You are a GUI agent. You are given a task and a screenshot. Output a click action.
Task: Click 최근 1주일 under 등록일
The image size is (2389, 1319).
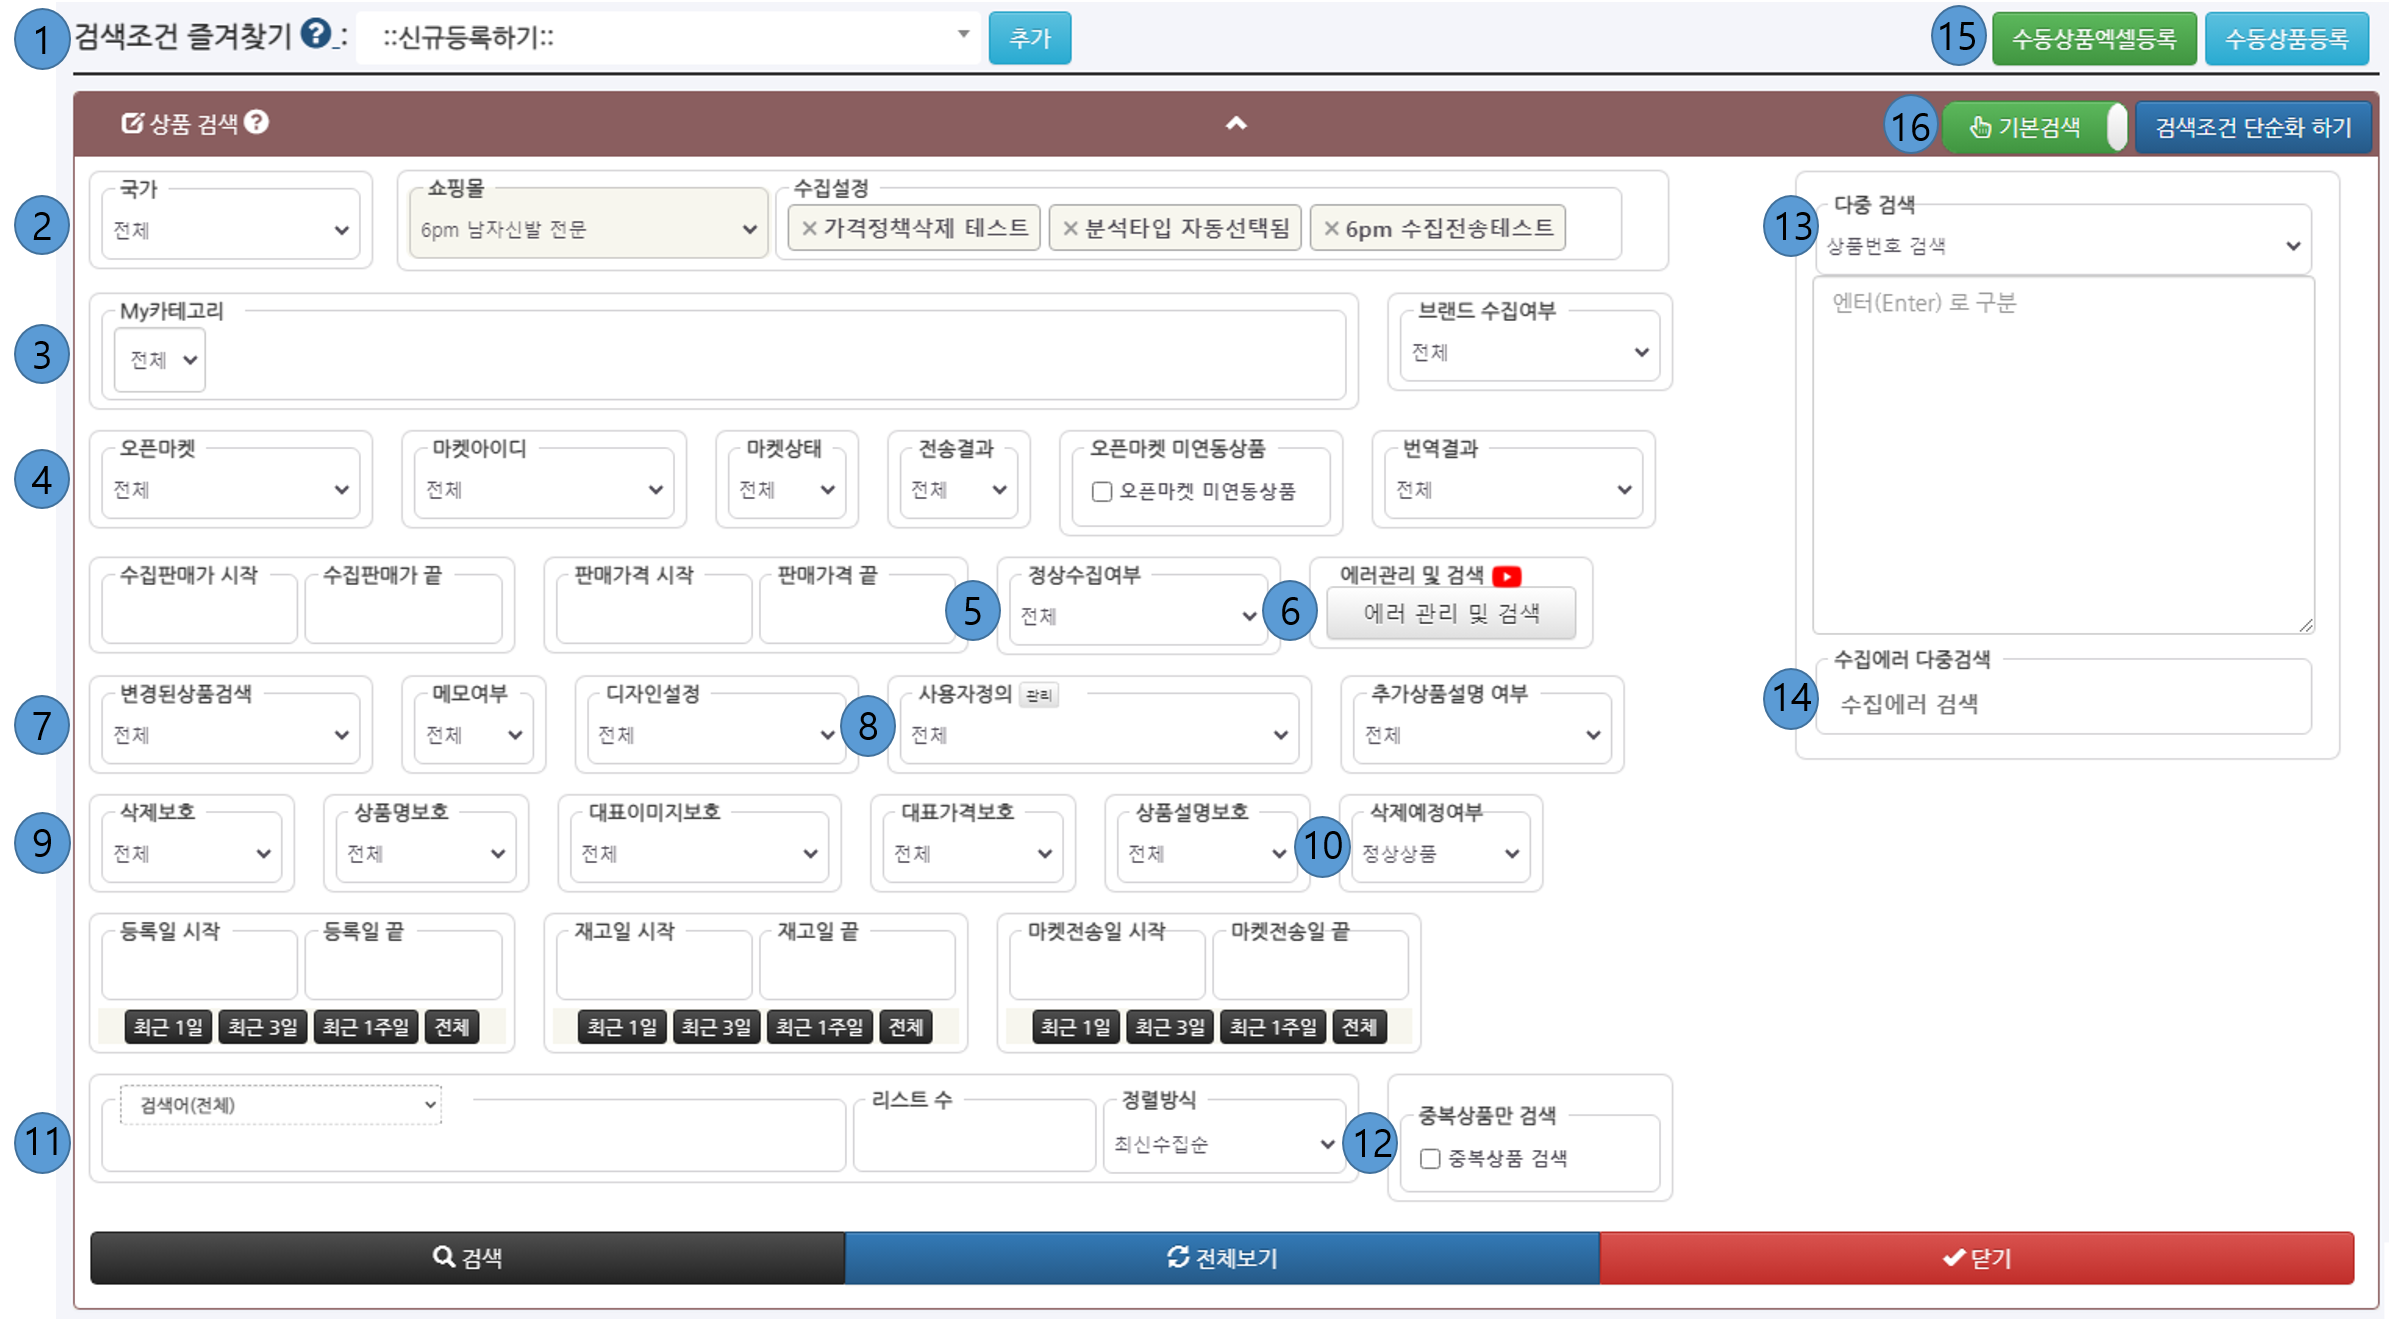tap(365, 1027)
